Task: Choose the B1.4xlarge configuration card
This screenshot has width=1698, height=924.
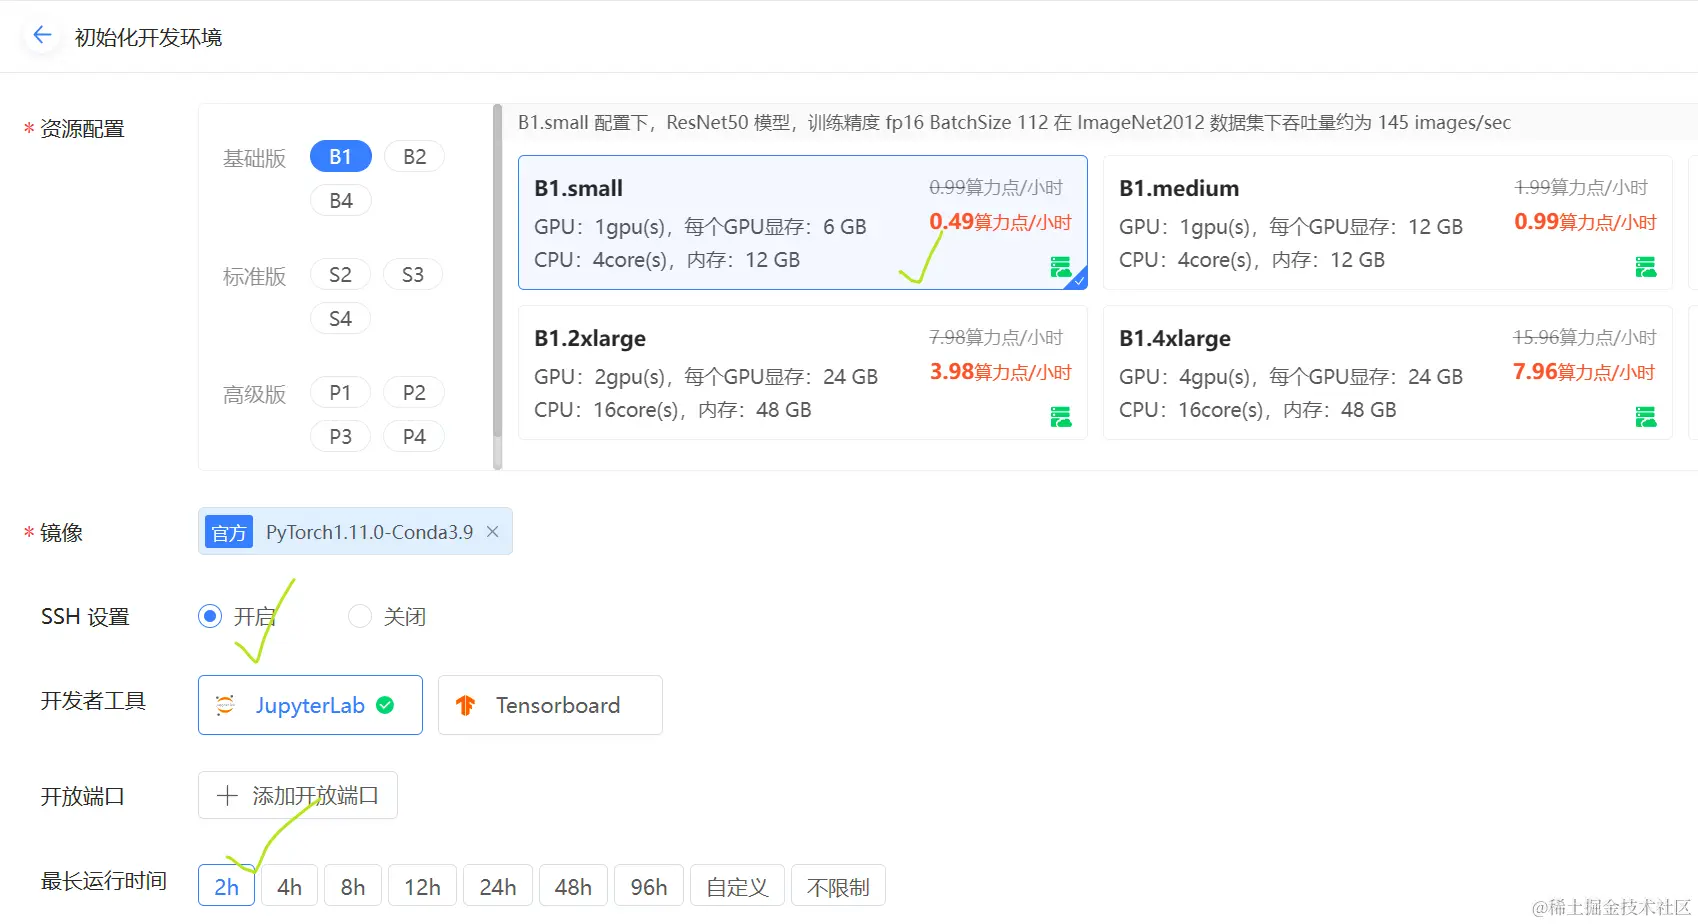Action: point(1388,372)
